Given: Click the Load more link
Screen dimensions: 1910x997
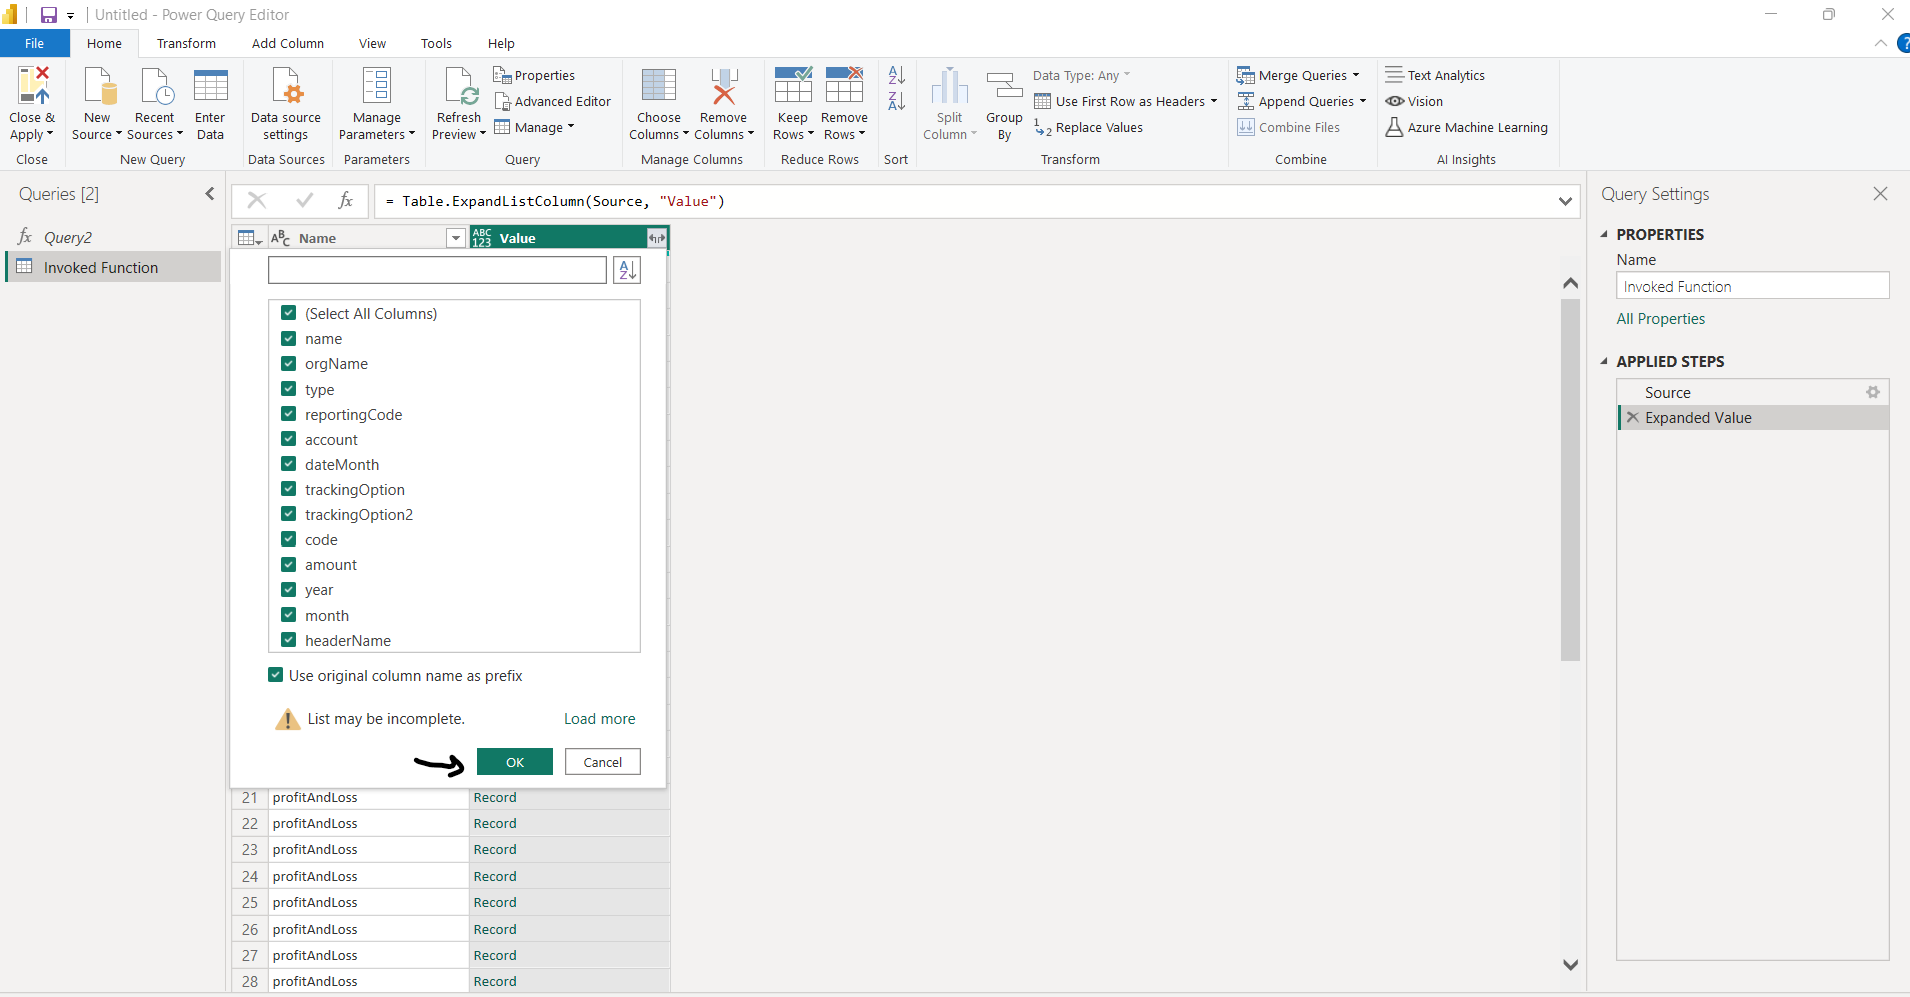Looking at the screenshot, I should tap(600, 718).
